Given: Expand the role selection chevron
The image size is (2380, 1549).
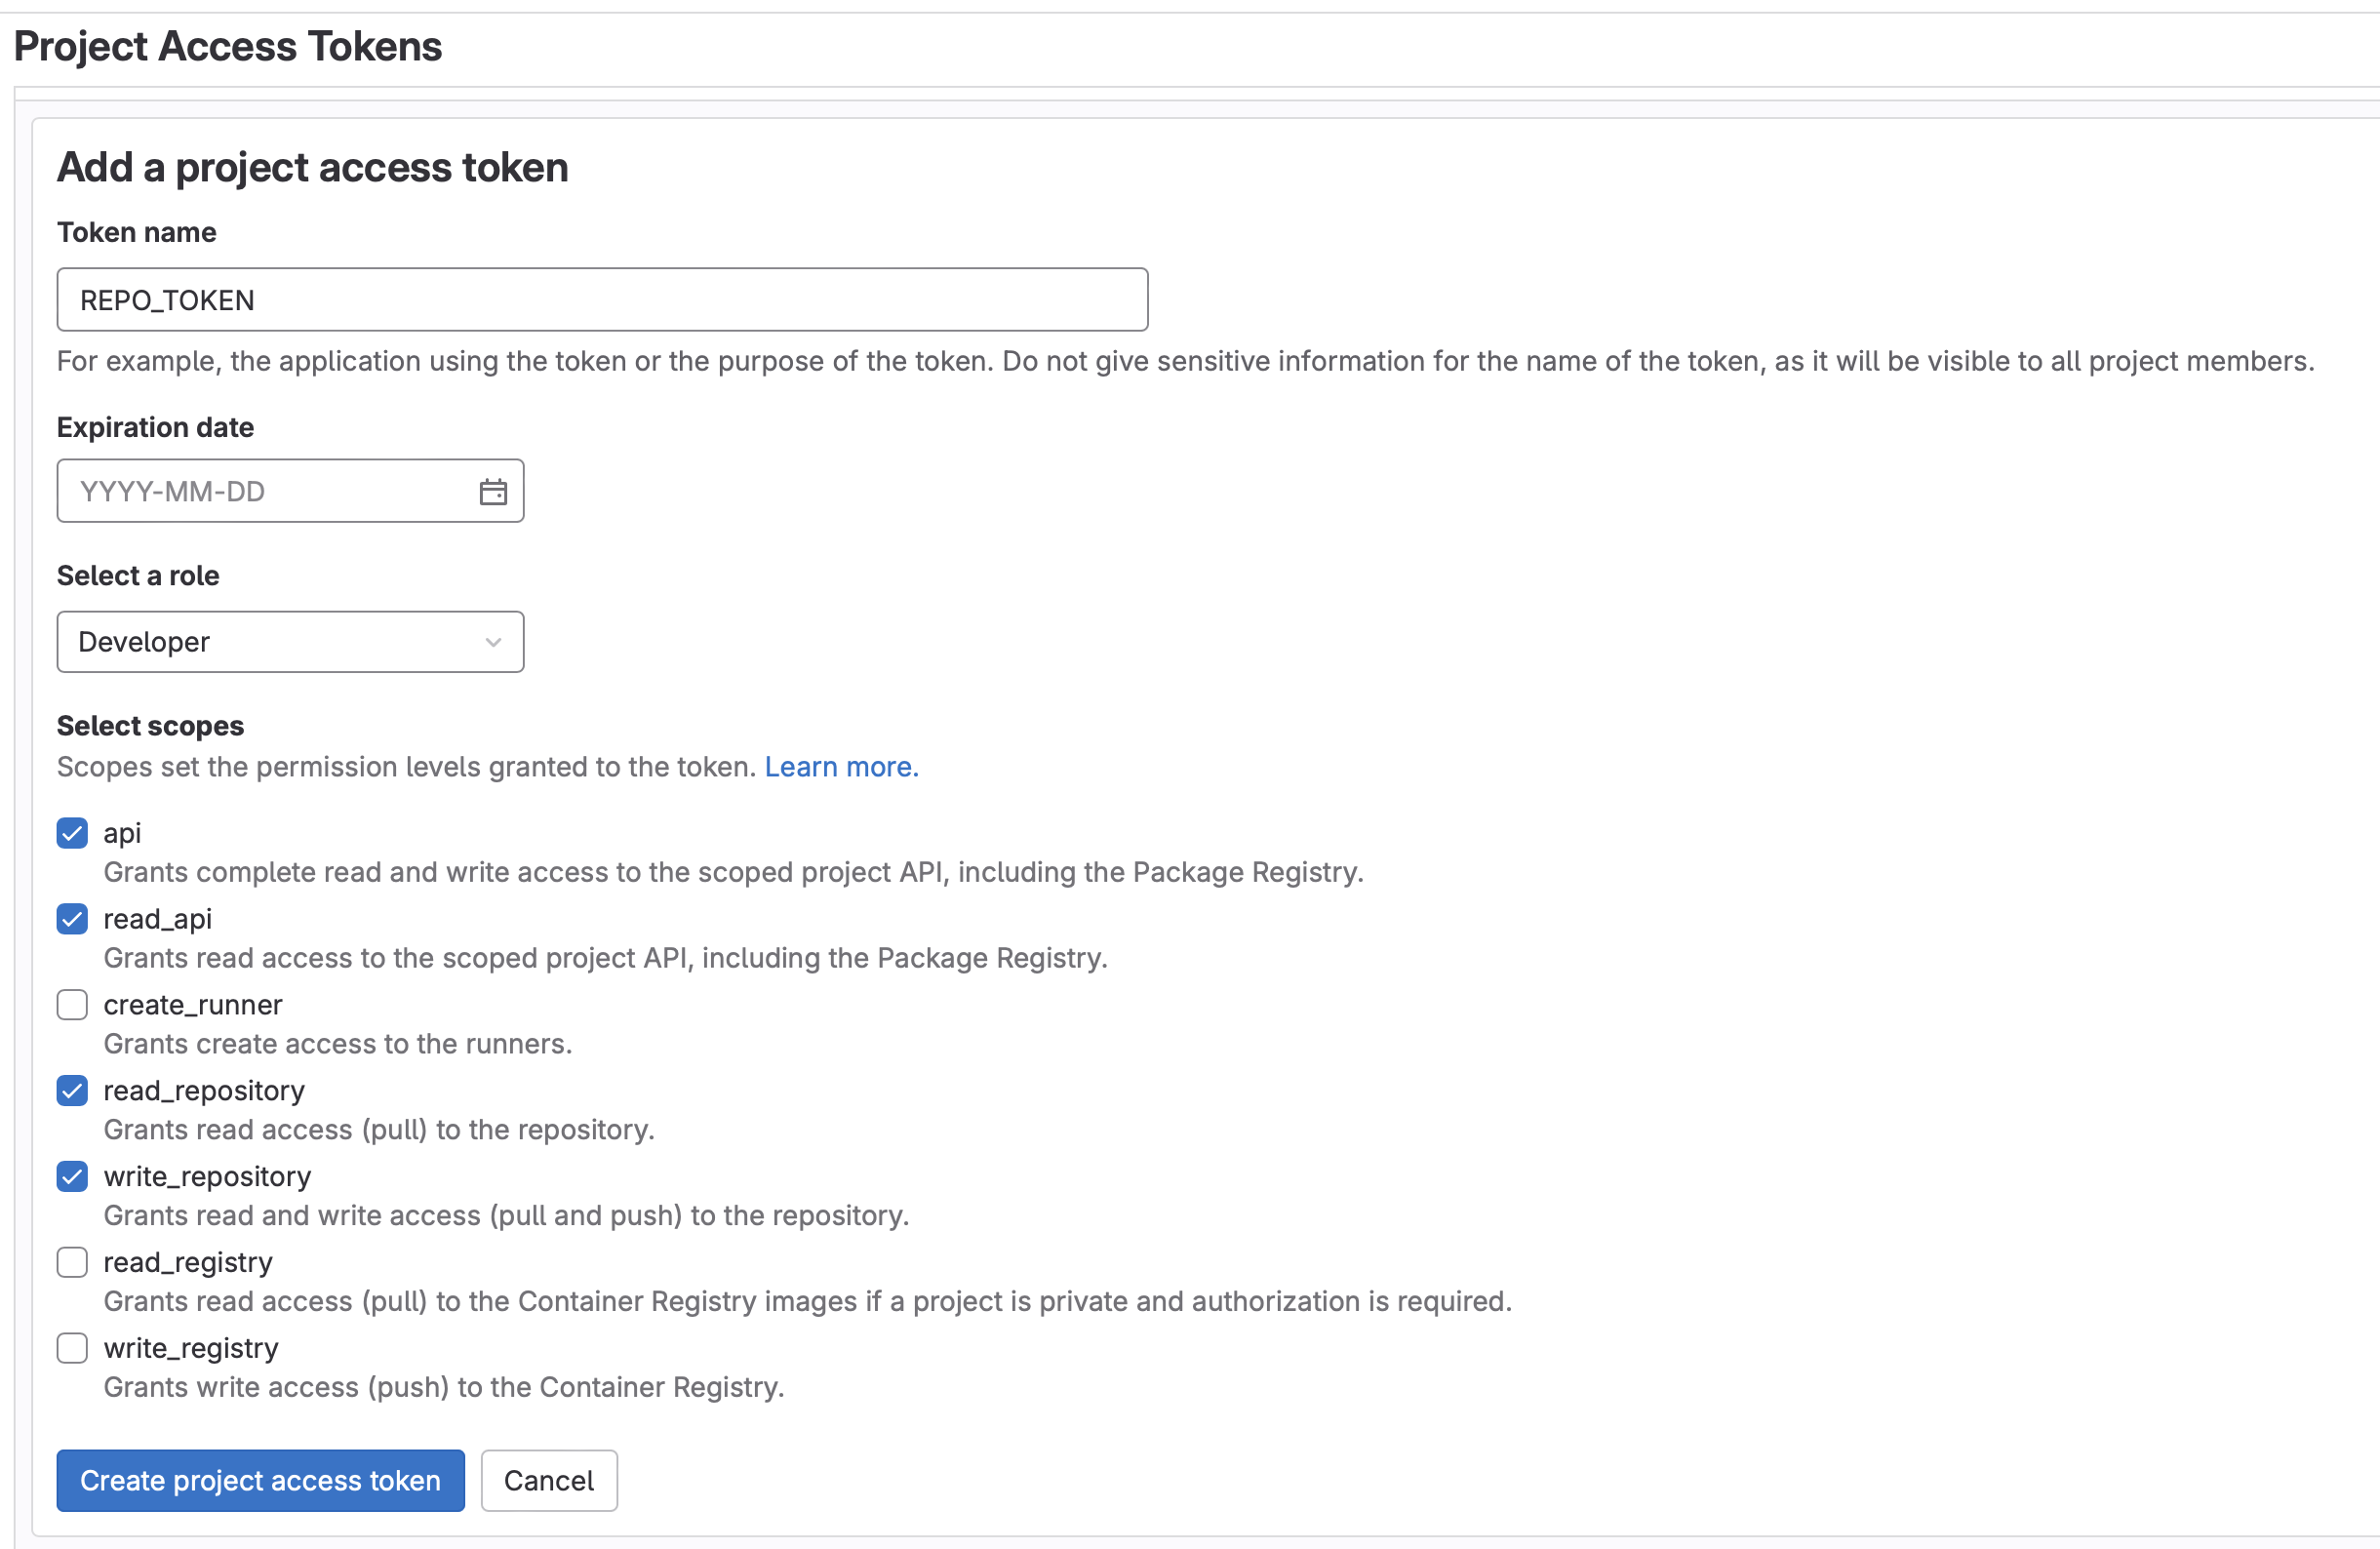Looking at the screenshot, I should tap(492, 642).
